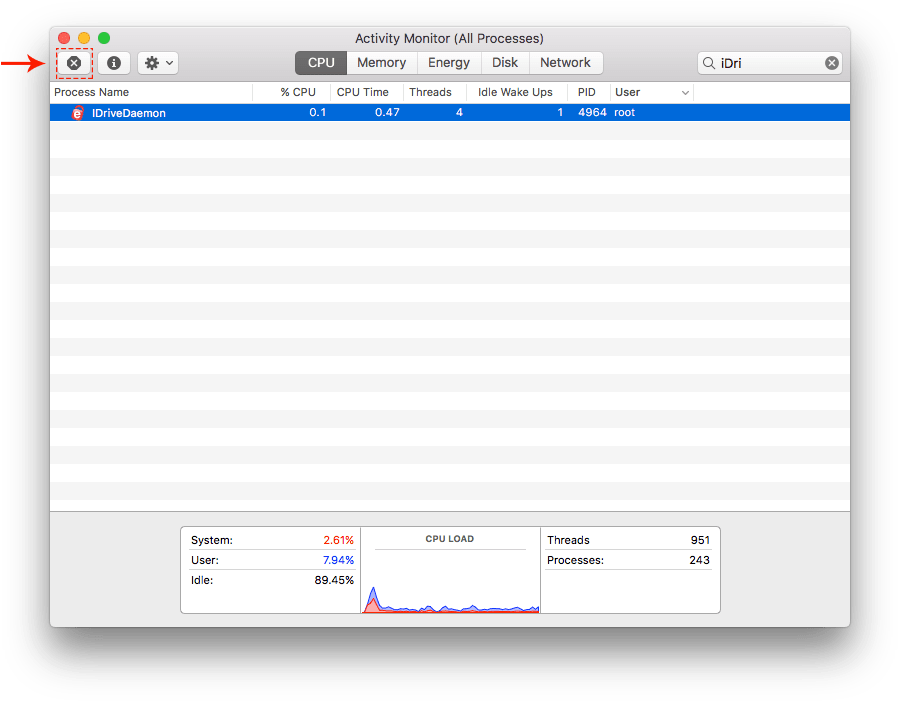
Task: Open the gear actions dropdown menu
Action: 158,63
